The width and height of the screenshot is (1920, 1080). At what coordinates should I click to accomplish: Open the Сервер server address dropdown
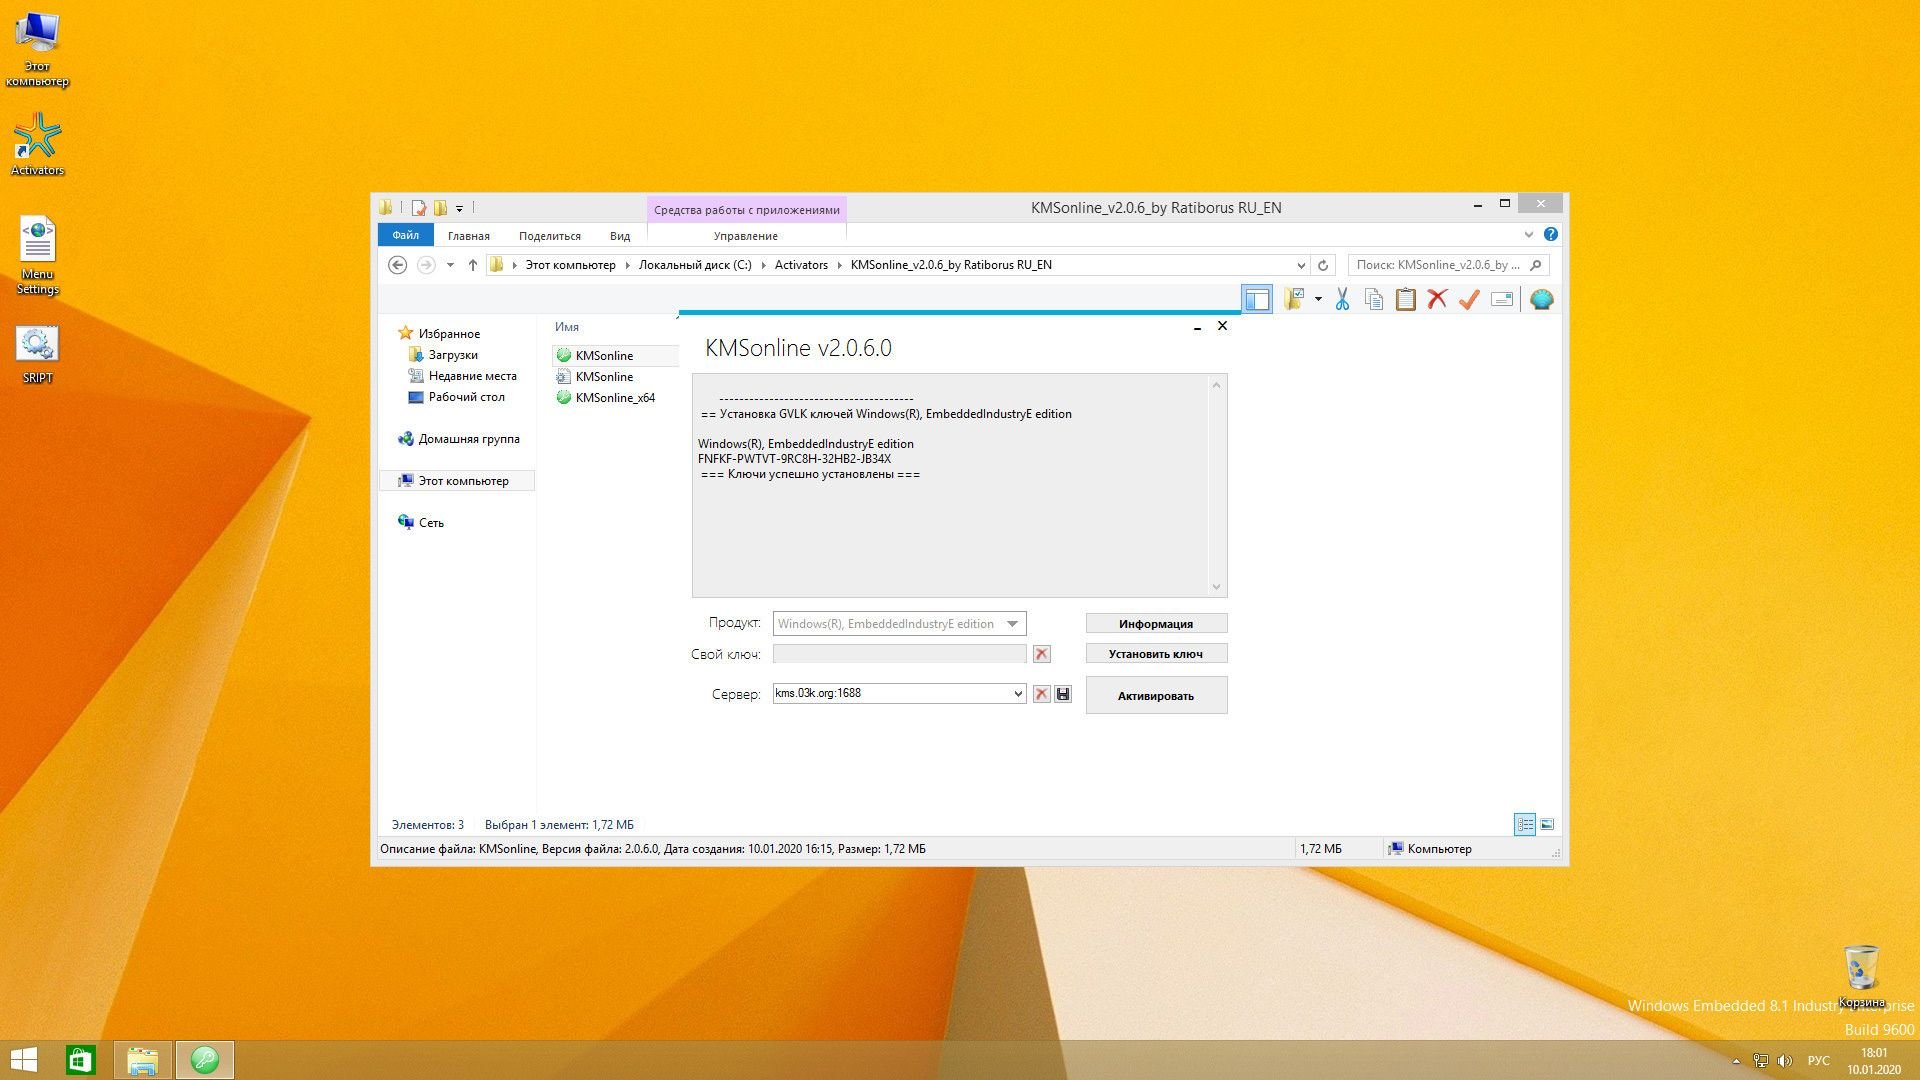tap(1018, 694)
